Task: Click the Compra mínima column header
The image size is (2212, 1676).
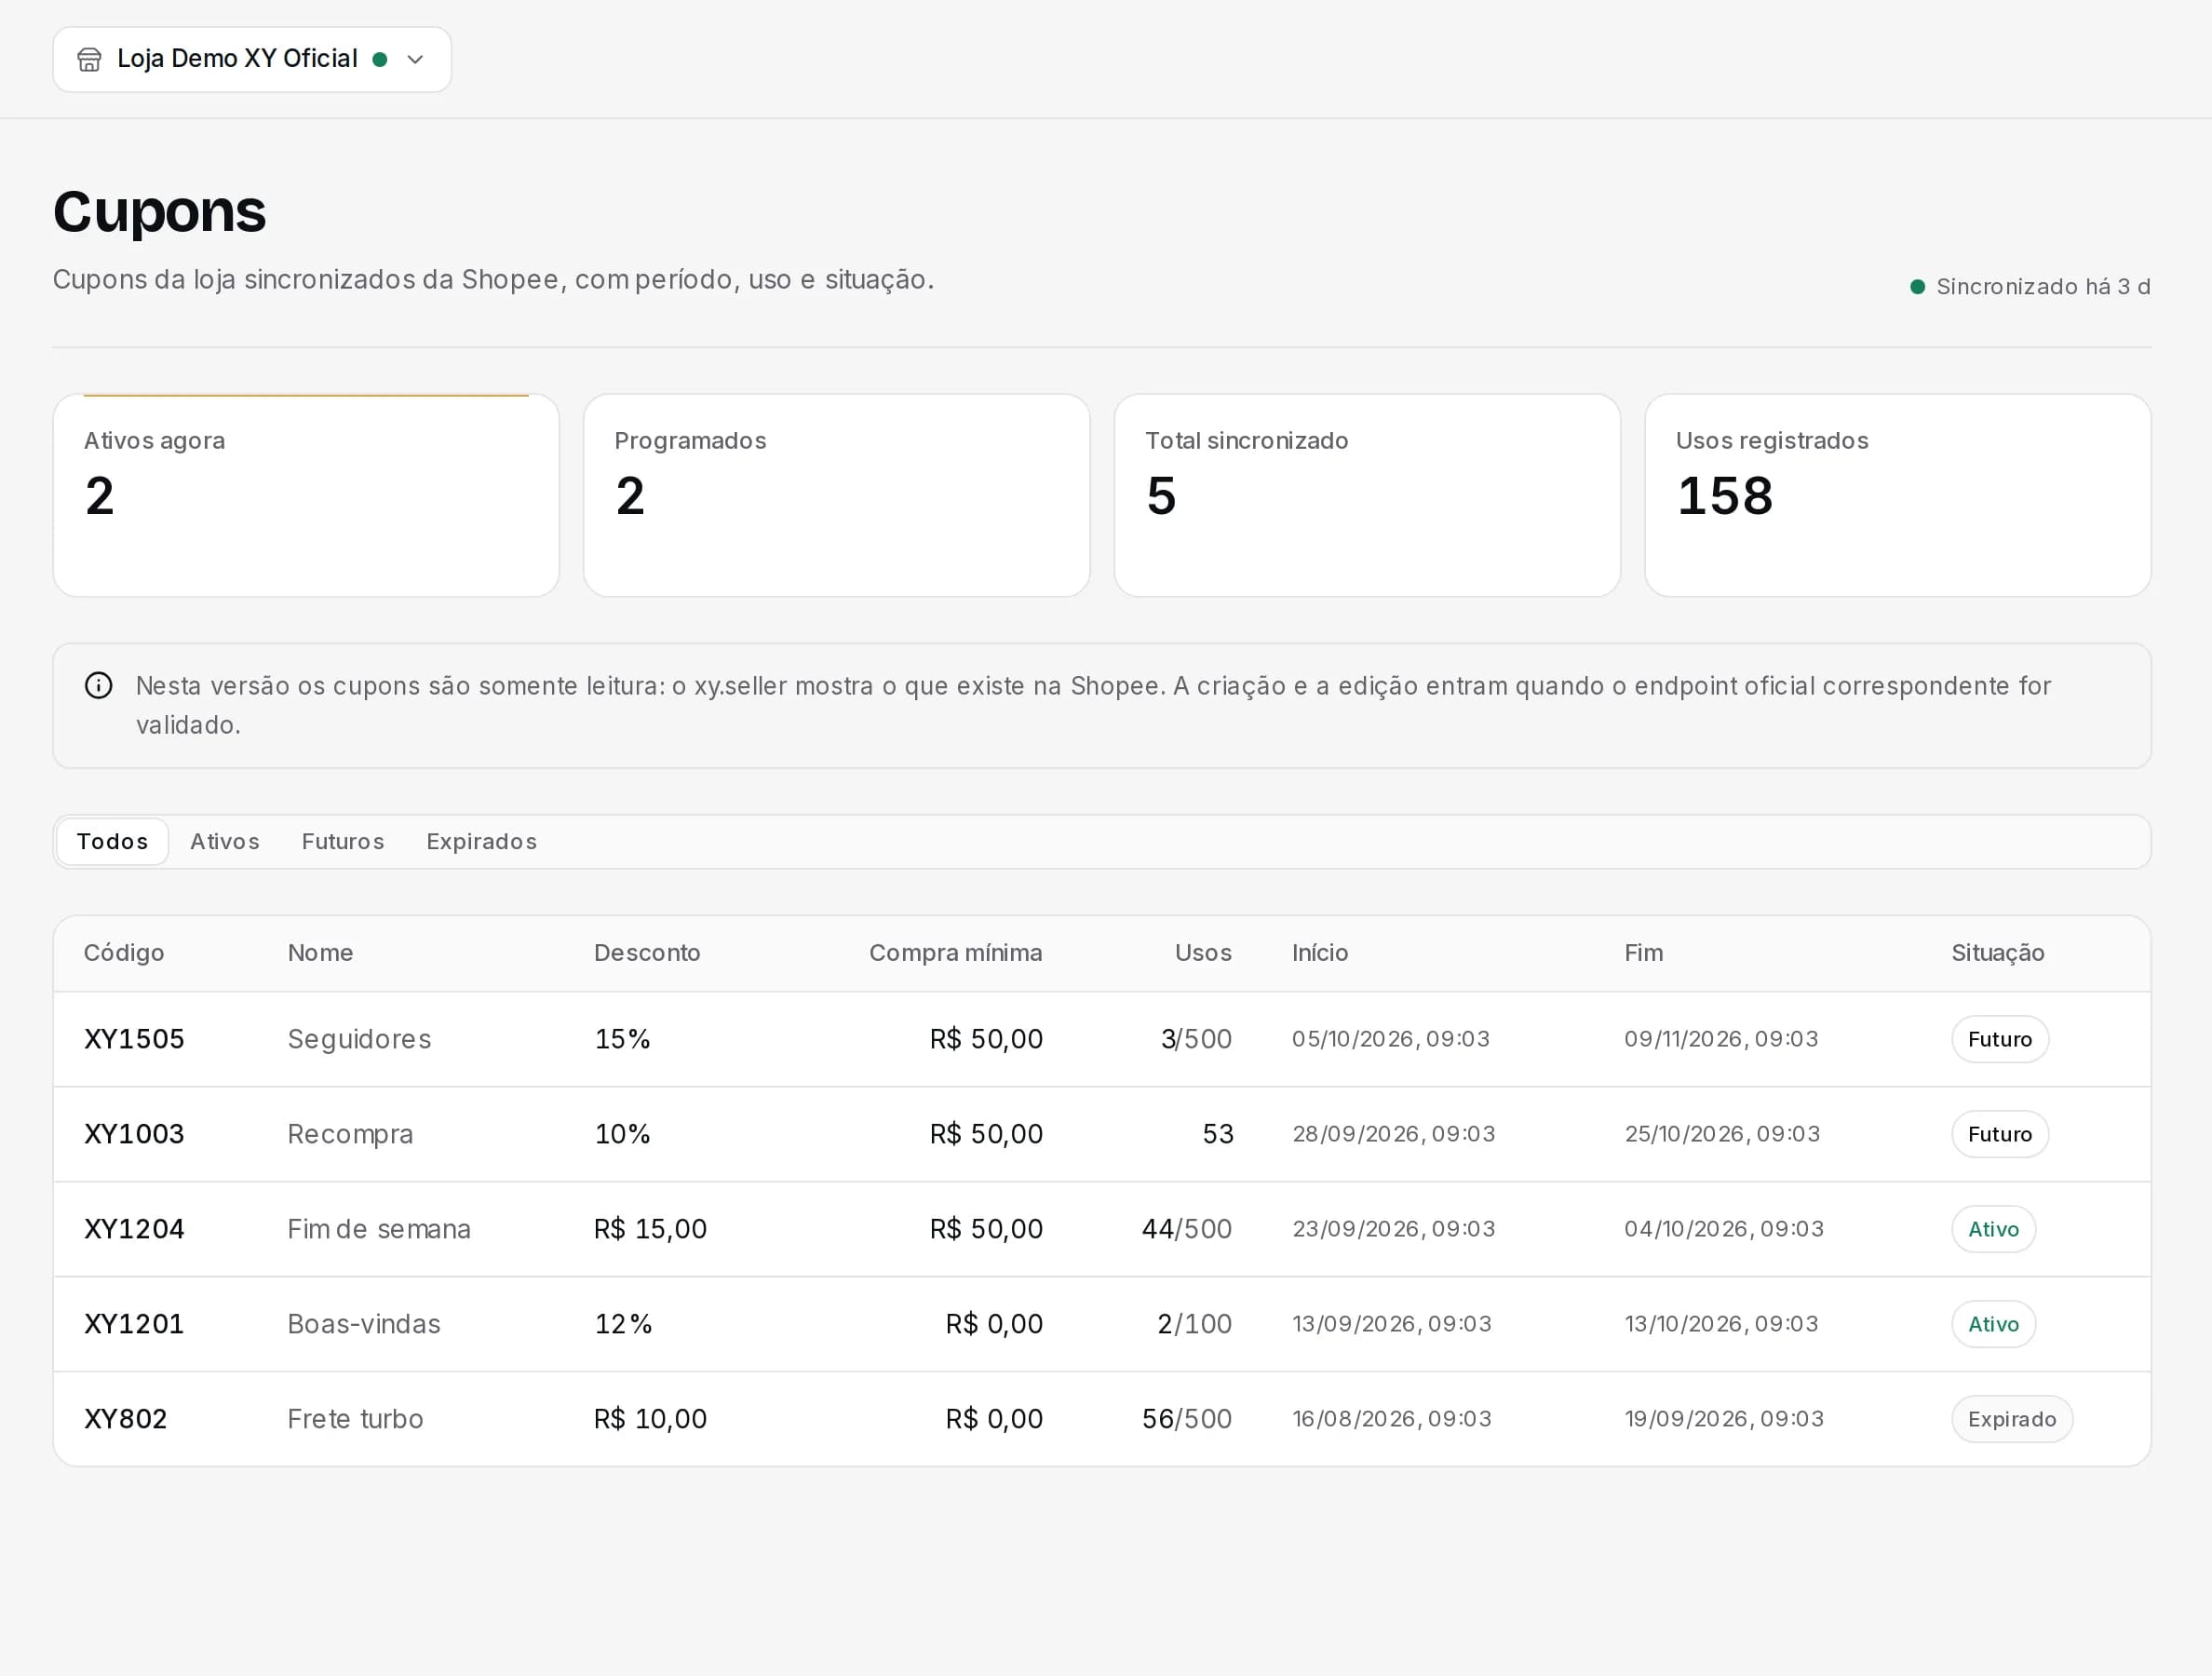Action: 956,953
